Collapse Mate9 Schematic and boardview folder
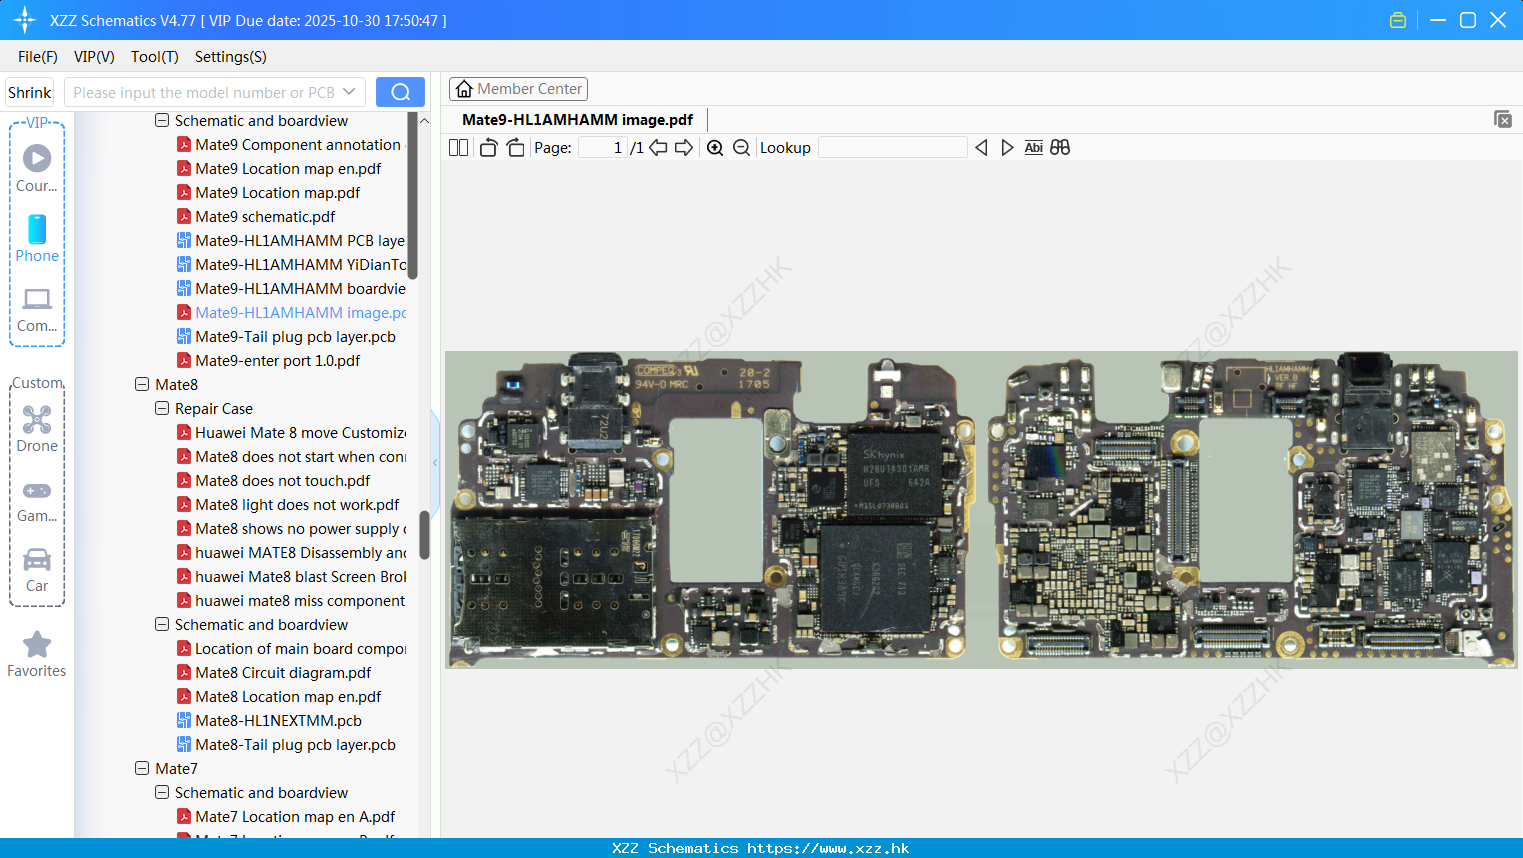Viewport: 1523px width, 858px height. [162, 121]
